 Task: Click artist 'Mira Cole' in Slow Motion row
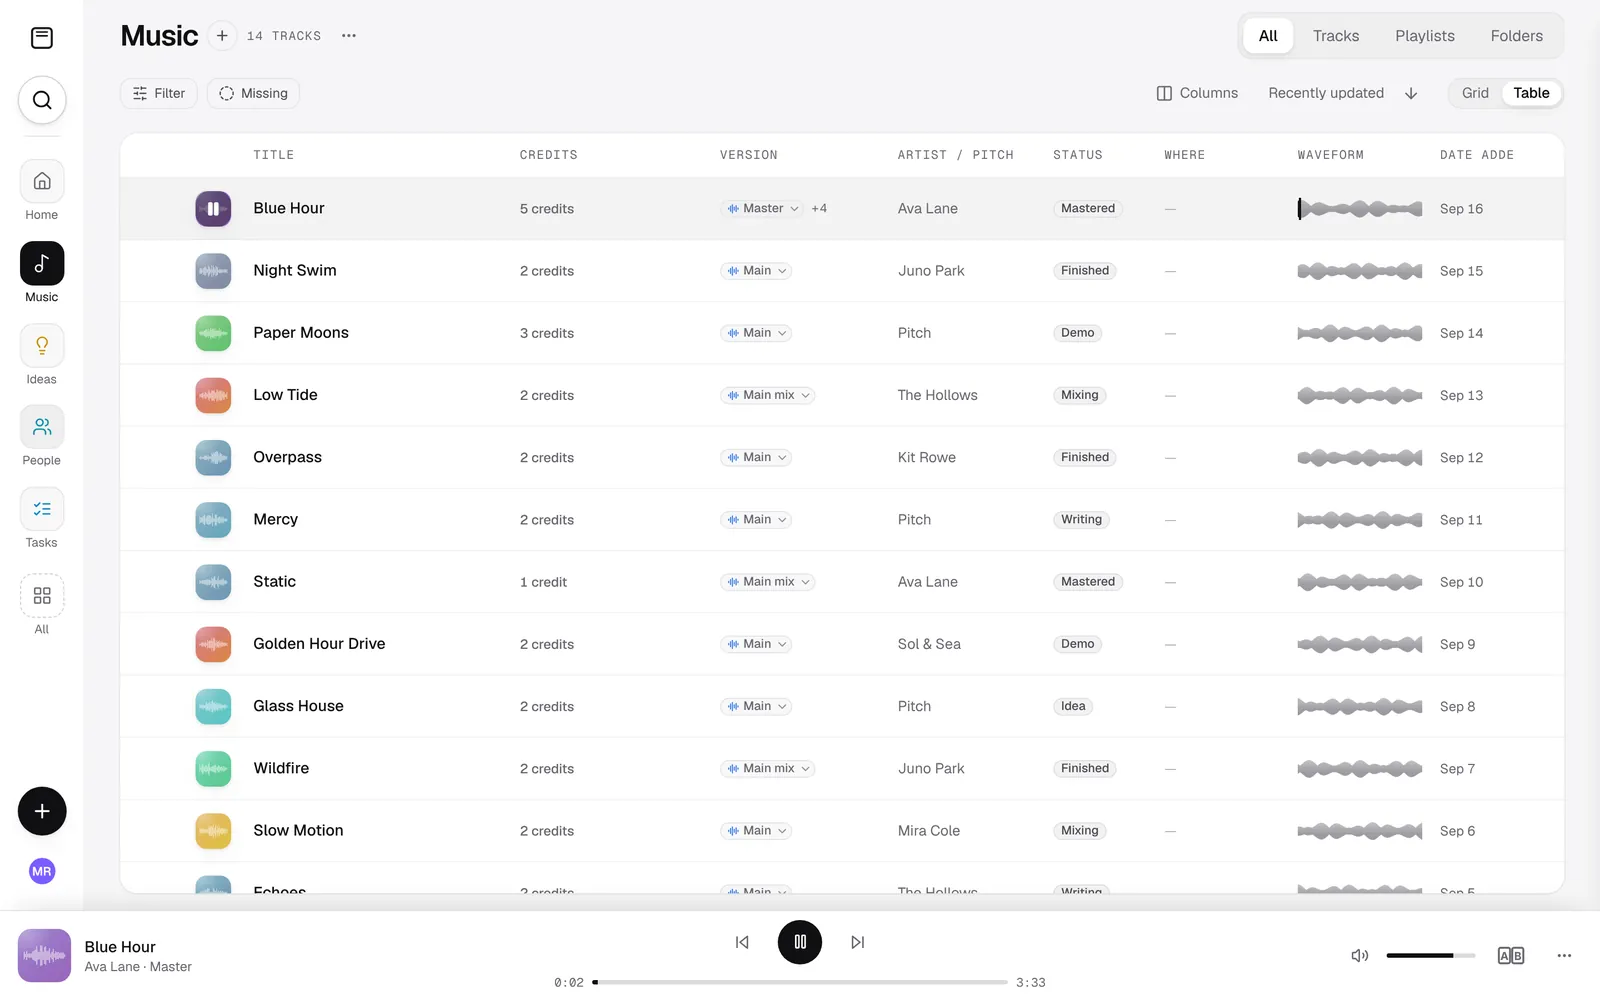click(928, 831)
